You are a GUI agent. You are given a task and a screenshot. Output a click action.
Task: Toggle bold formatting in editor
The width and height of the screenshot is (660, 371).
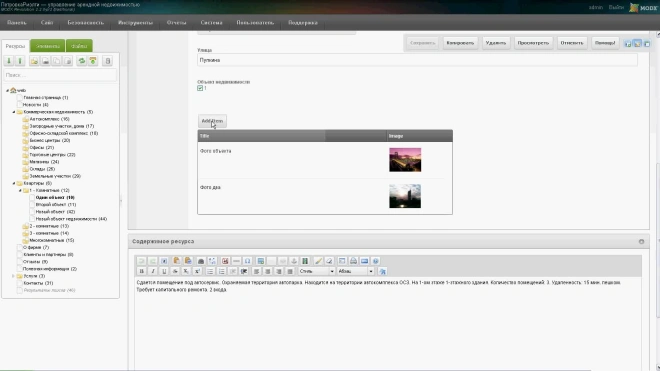point(142,271)
